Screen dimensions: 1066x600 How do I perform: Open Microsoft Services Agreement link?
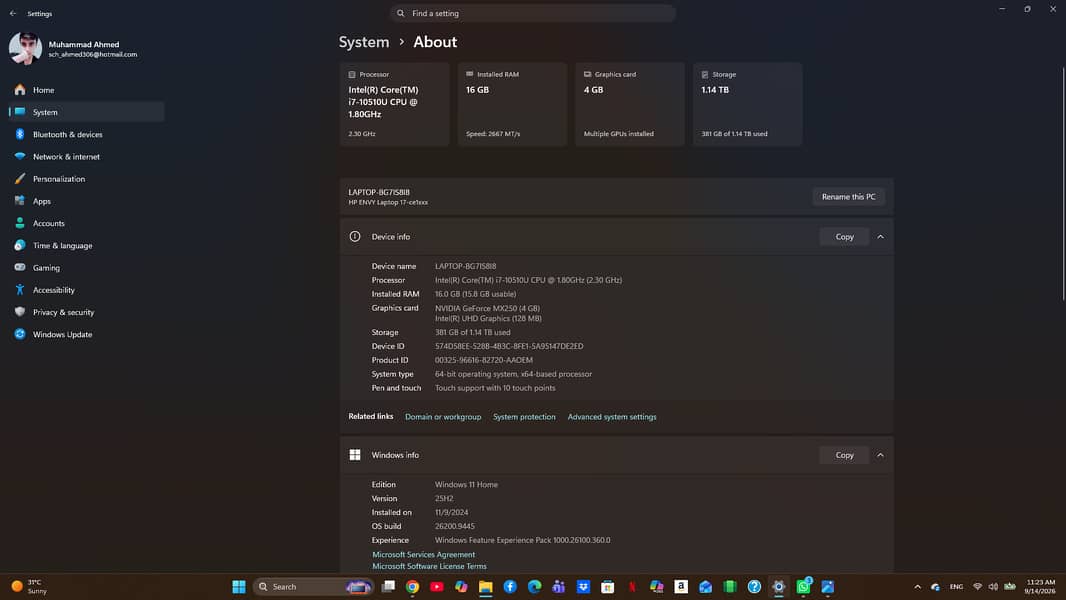coord(424,554)
